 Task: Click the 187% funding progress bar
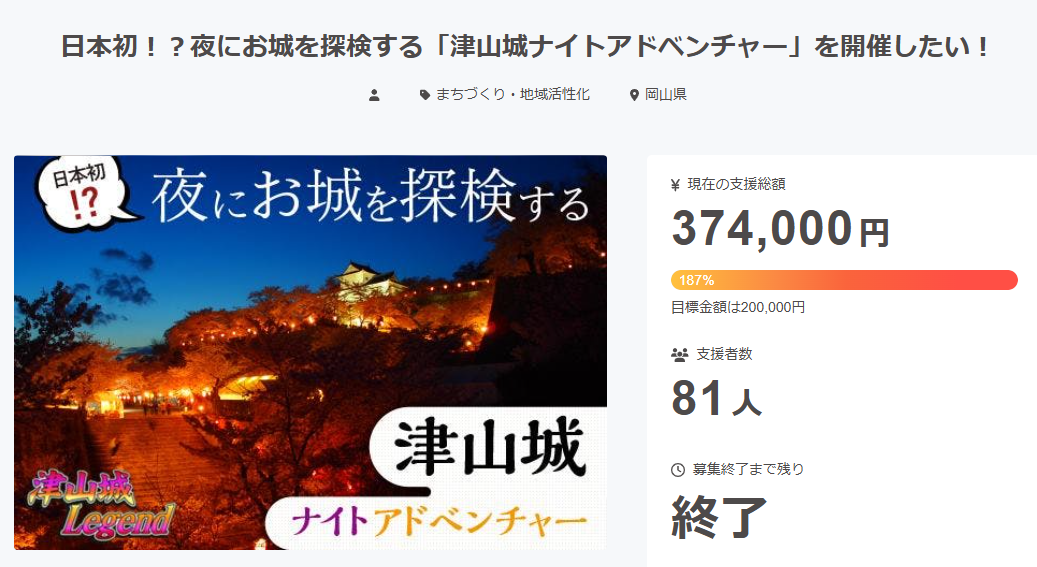[844, 280]
